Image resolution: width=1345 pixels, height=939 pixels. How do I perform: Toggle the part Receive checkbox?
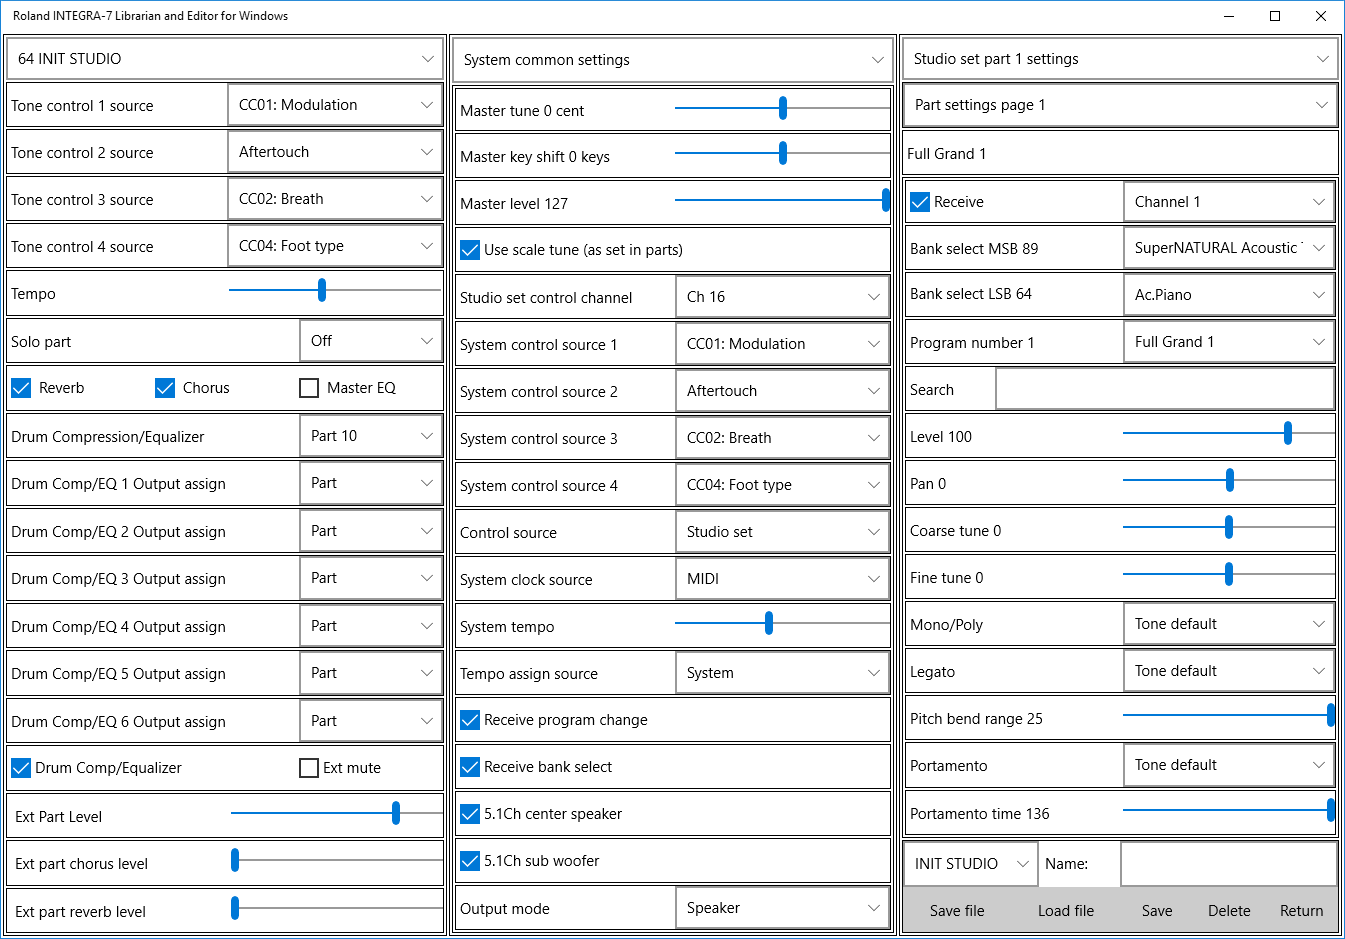[x=920, y=202]
